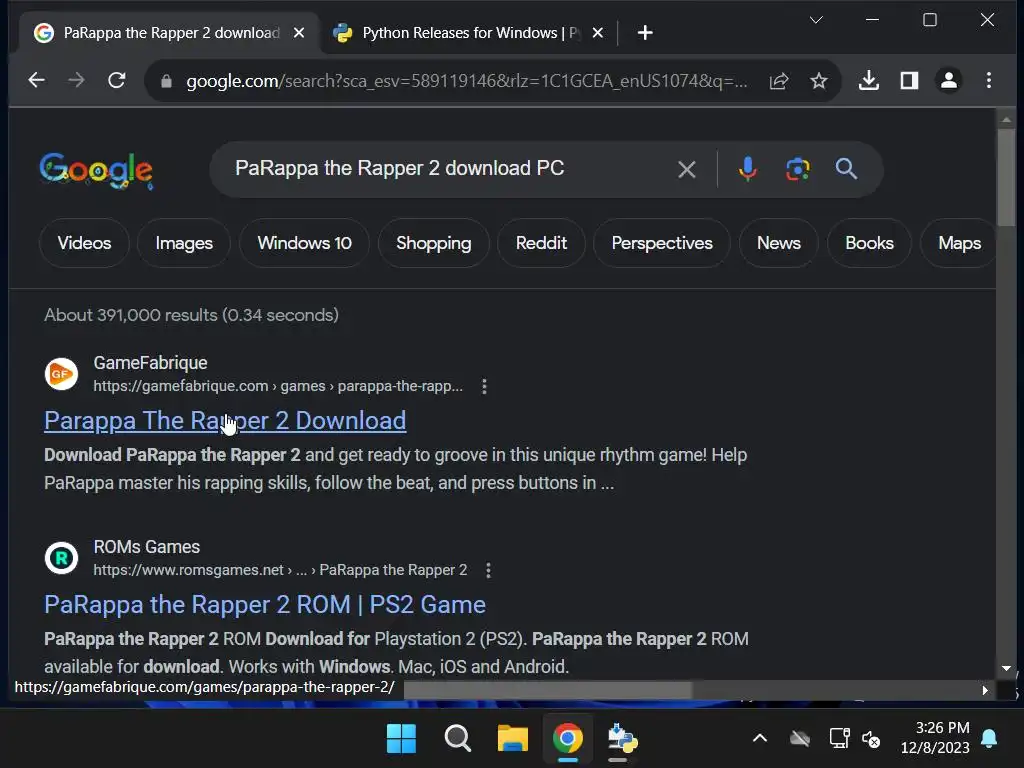Click the forward navigation arrow
Image resolution: width=1024 pixels, height=768 pixels.
coord(76,80)
